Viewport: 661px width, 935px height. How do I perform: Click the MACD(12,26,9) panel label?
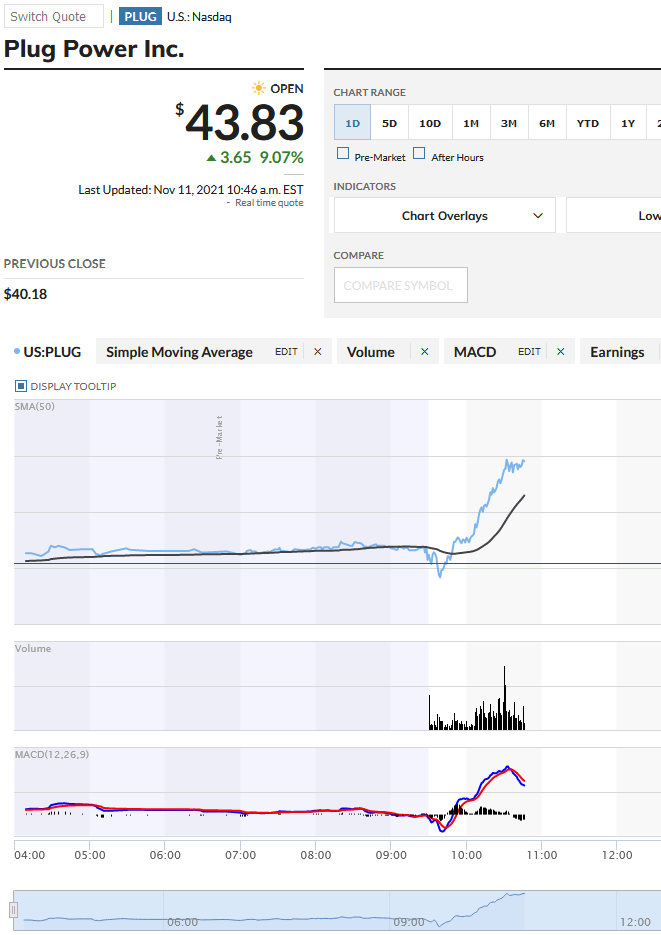tap(52, 754)
